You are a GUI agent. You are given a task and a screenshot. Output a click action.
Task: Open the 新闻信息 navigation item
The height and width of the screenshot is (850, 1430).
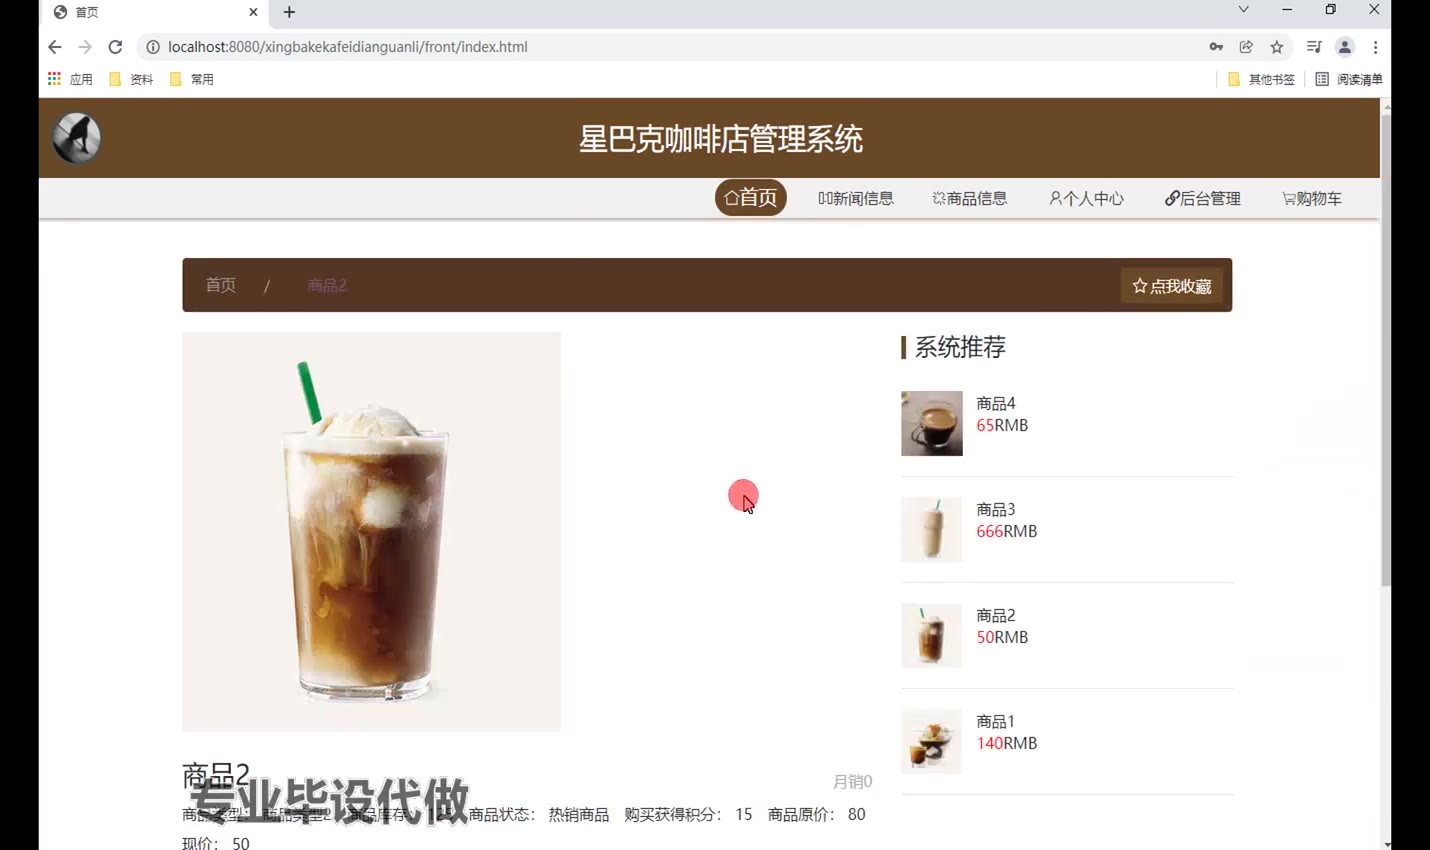[856, 198]
